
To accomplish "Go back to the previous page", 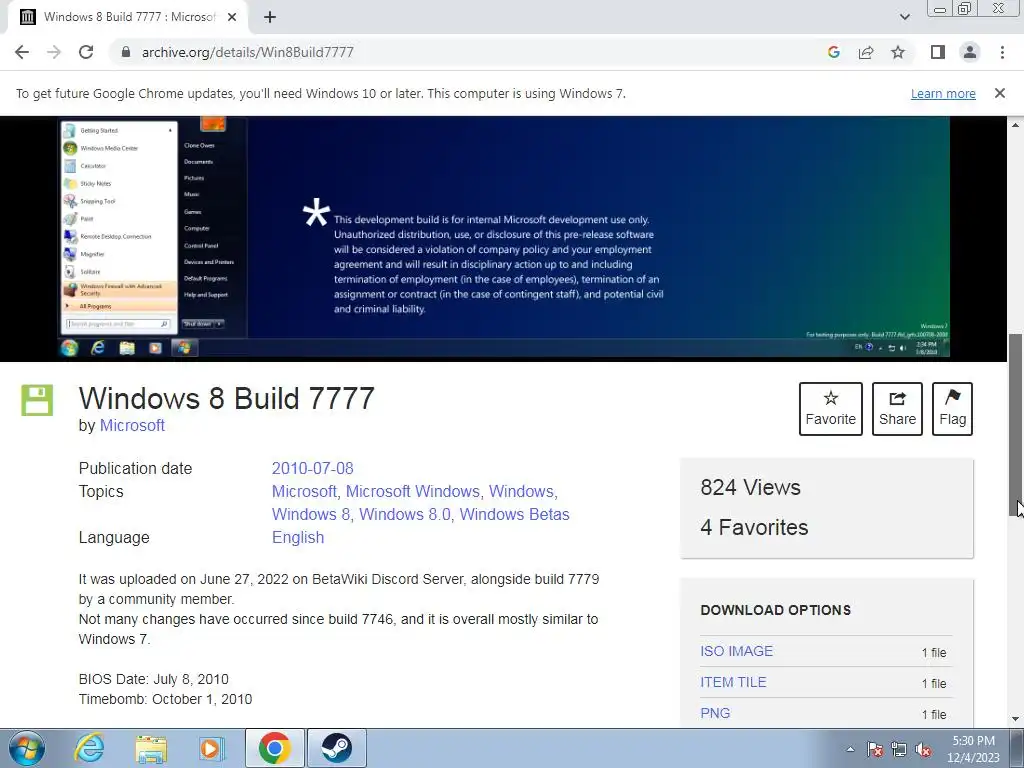I will 22,52.
